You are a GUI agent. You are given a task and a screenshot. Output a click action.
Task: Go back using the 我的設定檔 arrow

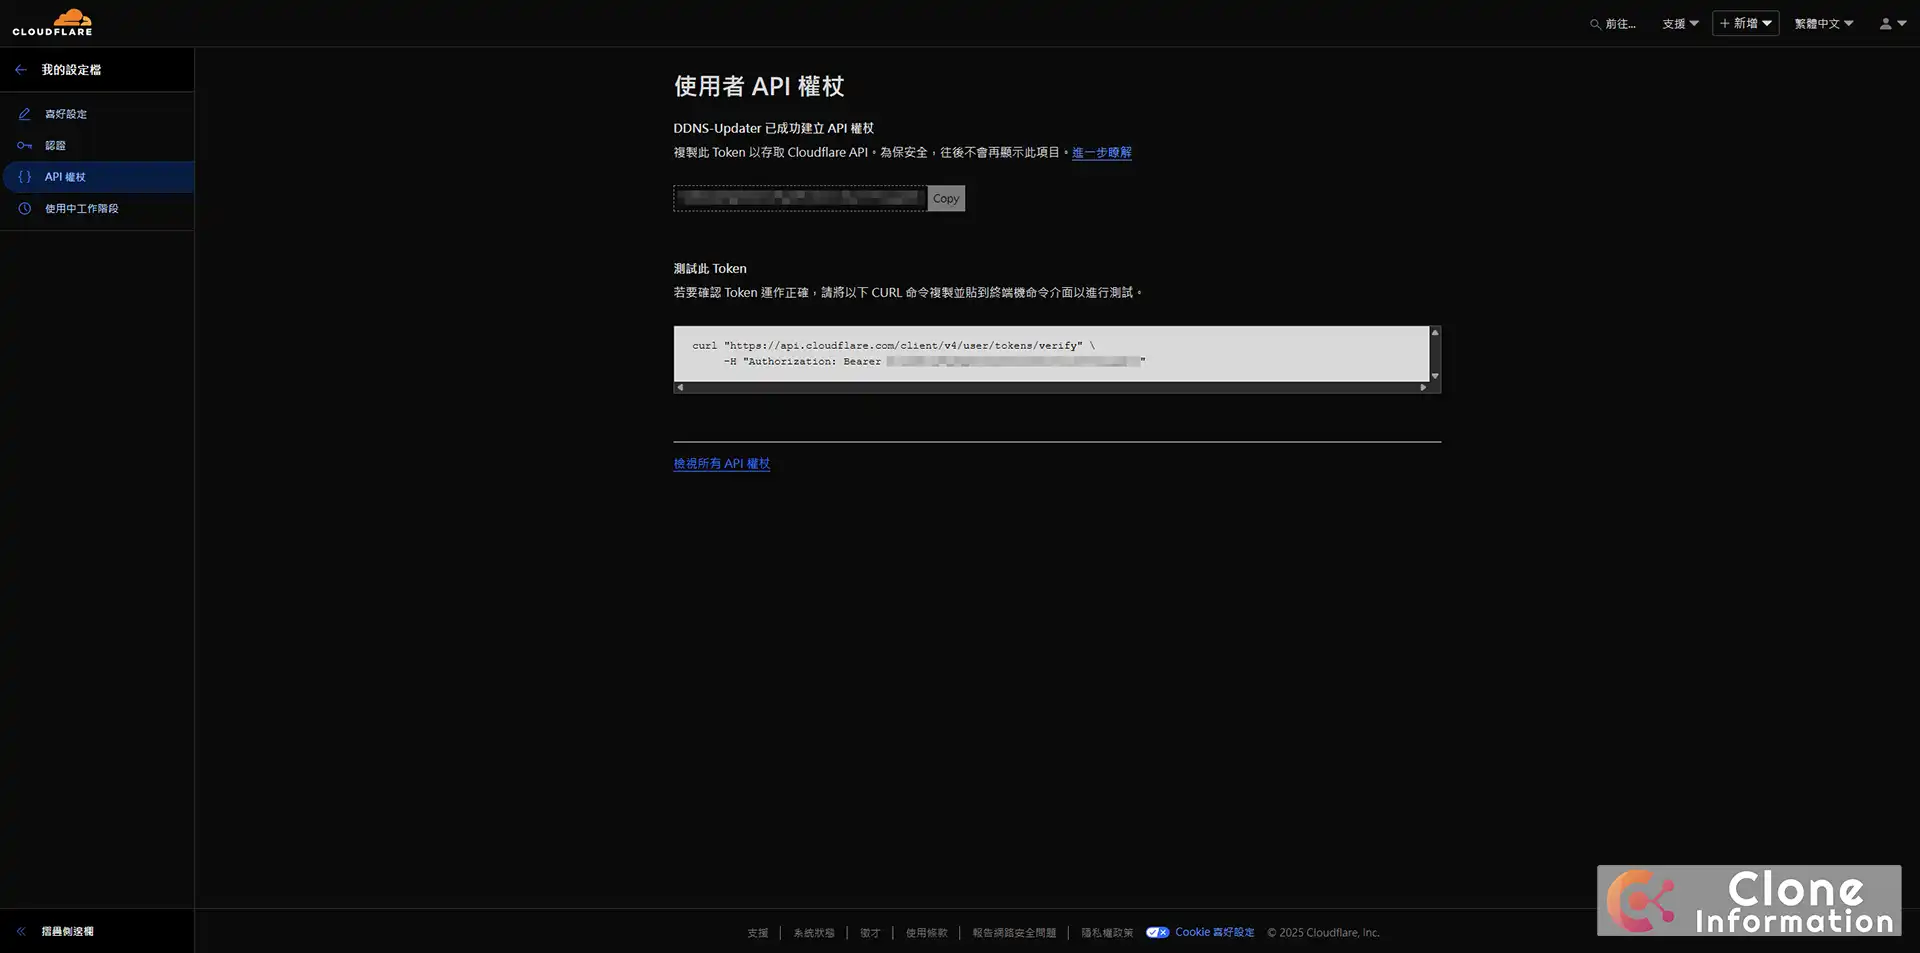coord(21,70)
